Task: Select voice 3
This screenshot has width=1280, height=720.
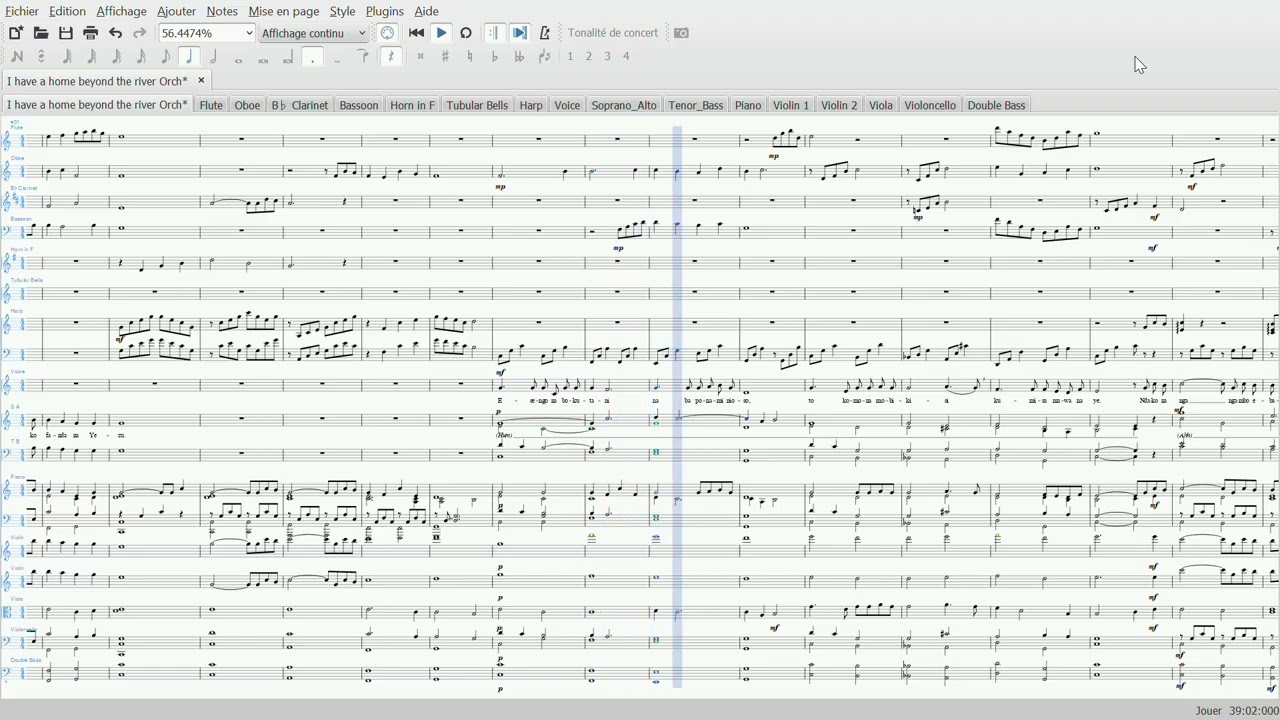Action: [607, 57]
